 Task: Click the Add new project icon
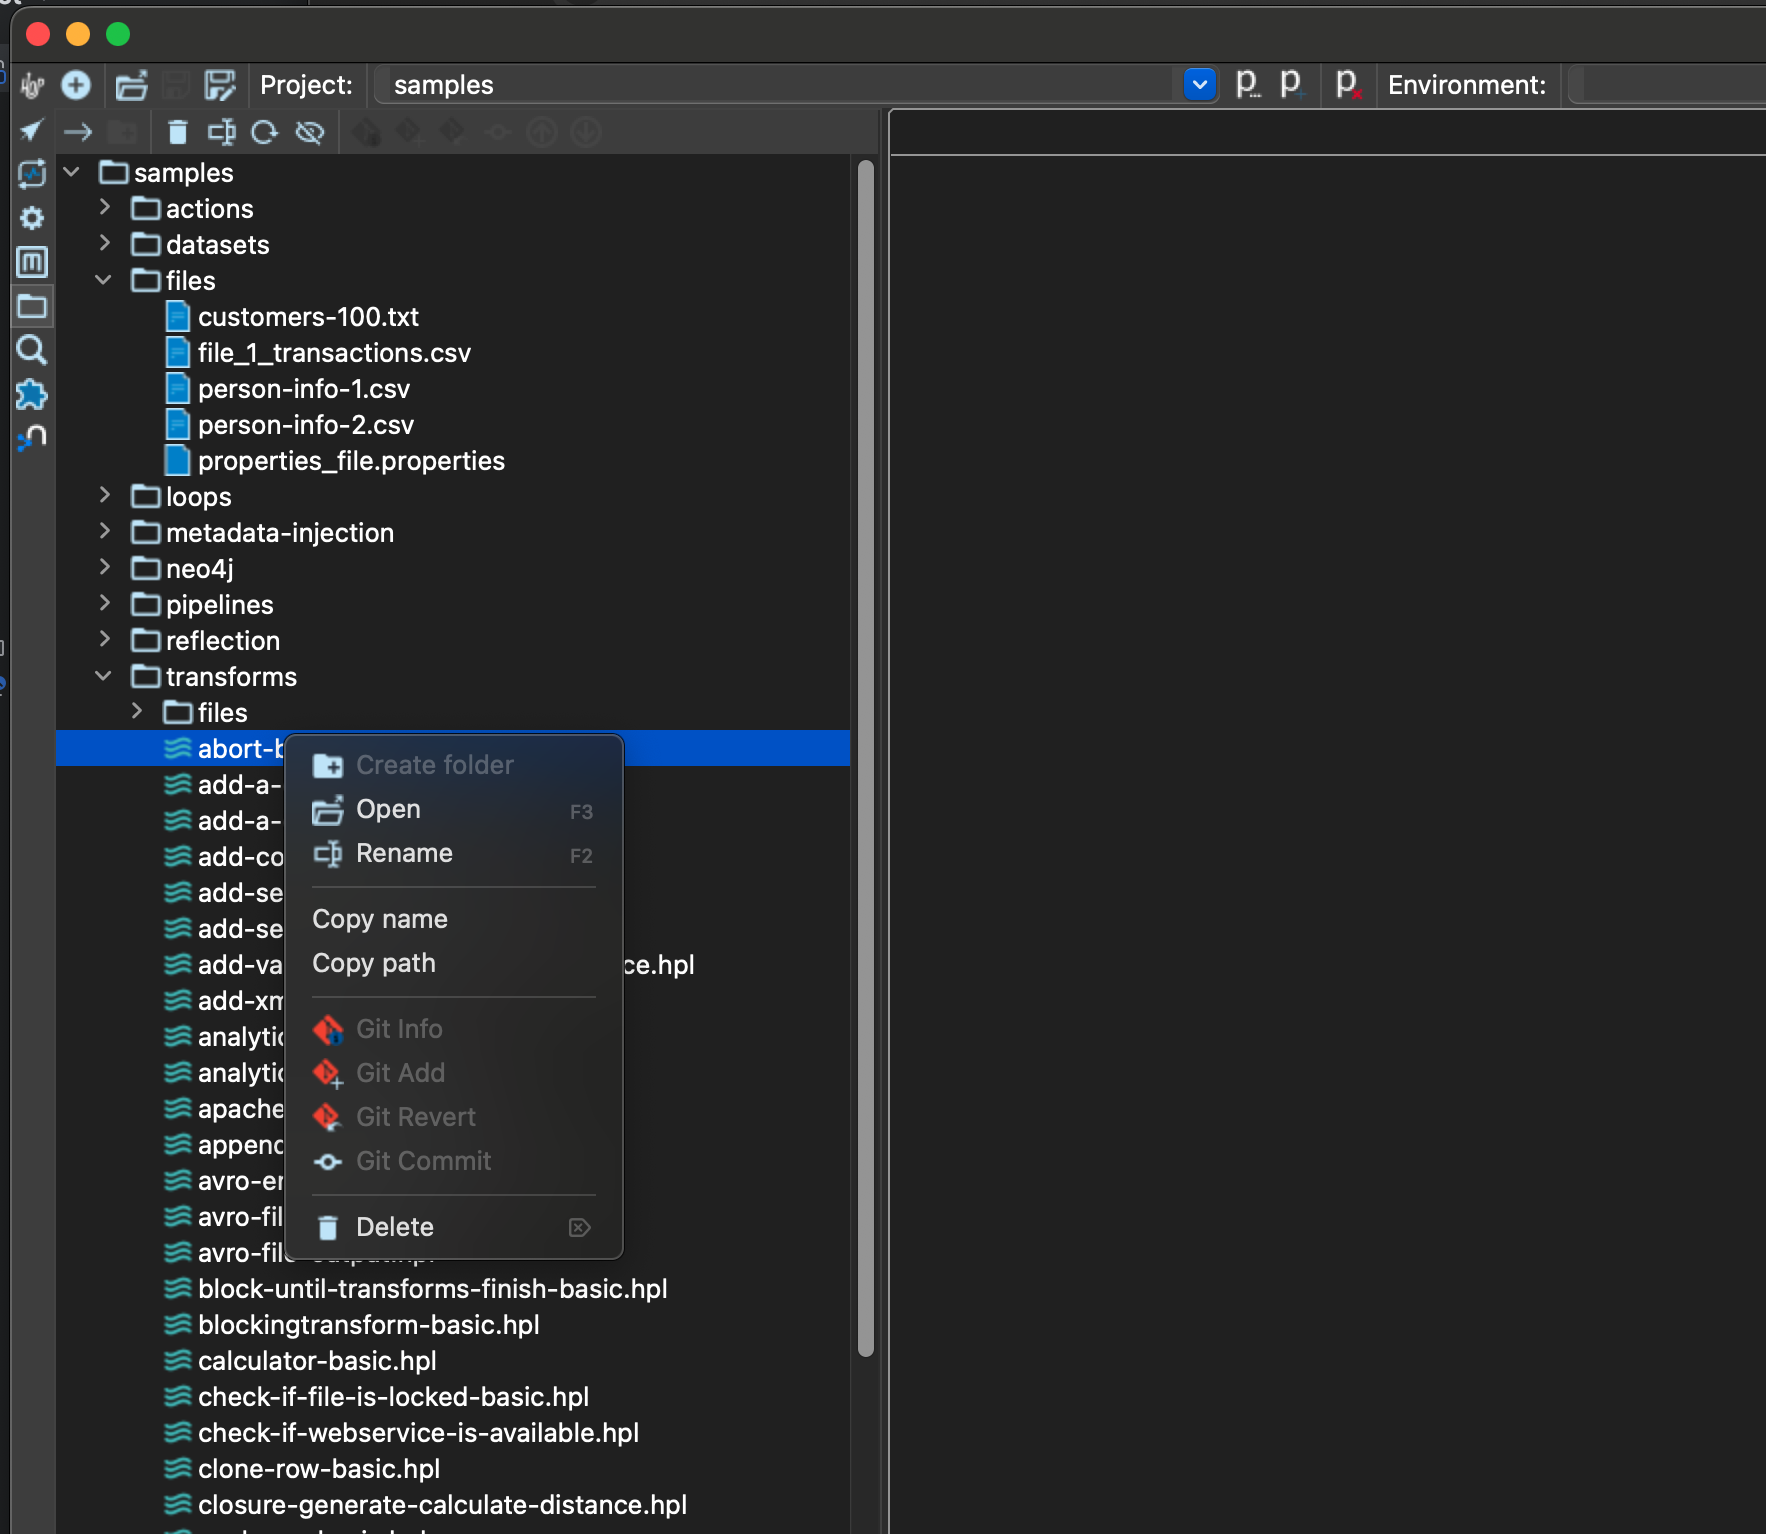point(1291,85)
